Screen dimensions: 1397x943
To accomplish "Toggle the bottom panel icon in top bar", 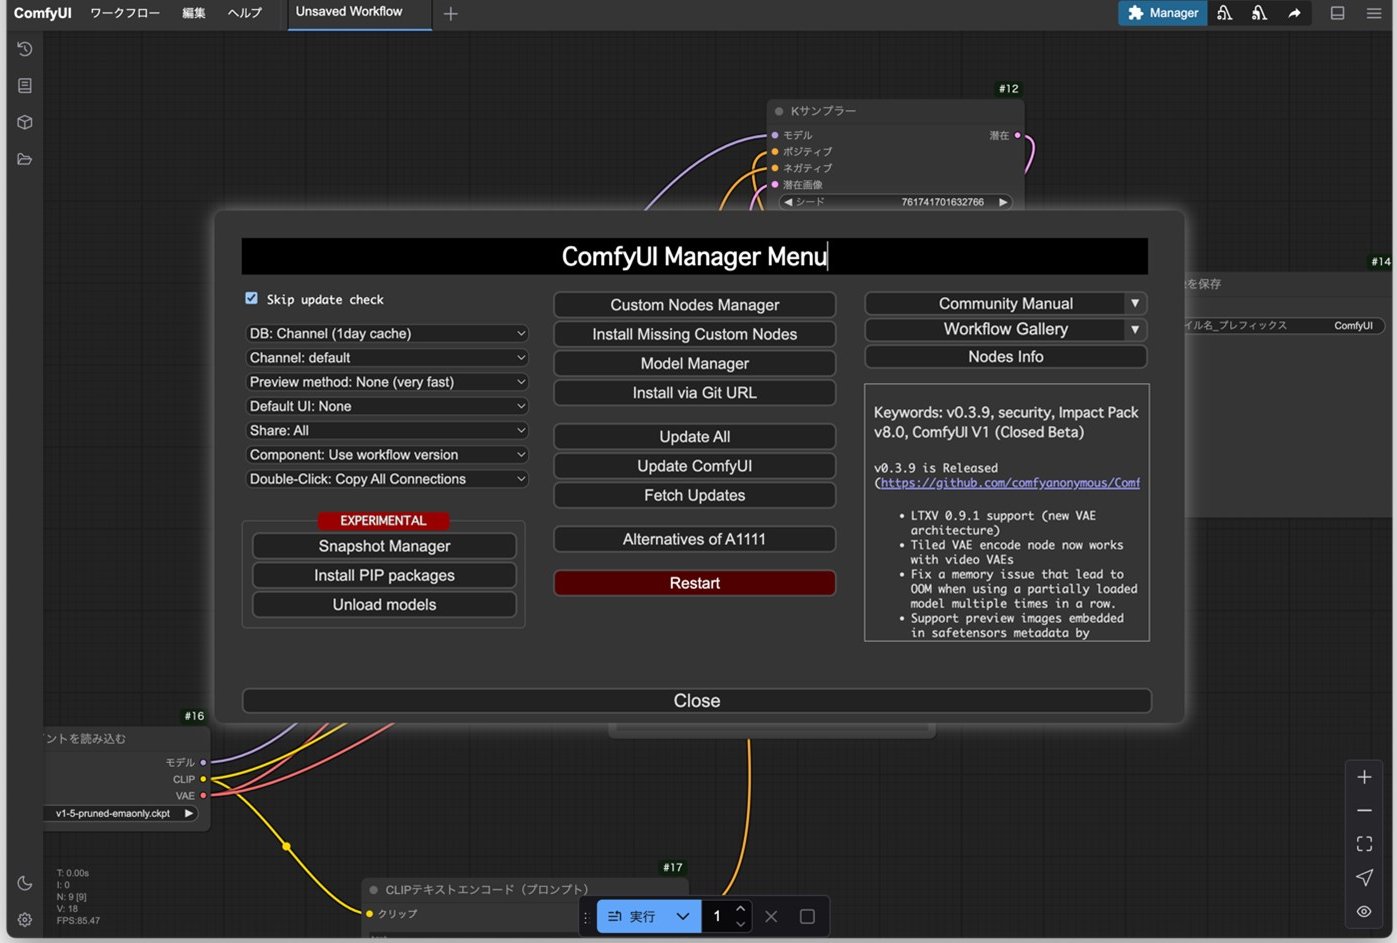I will click(1337, 13).
